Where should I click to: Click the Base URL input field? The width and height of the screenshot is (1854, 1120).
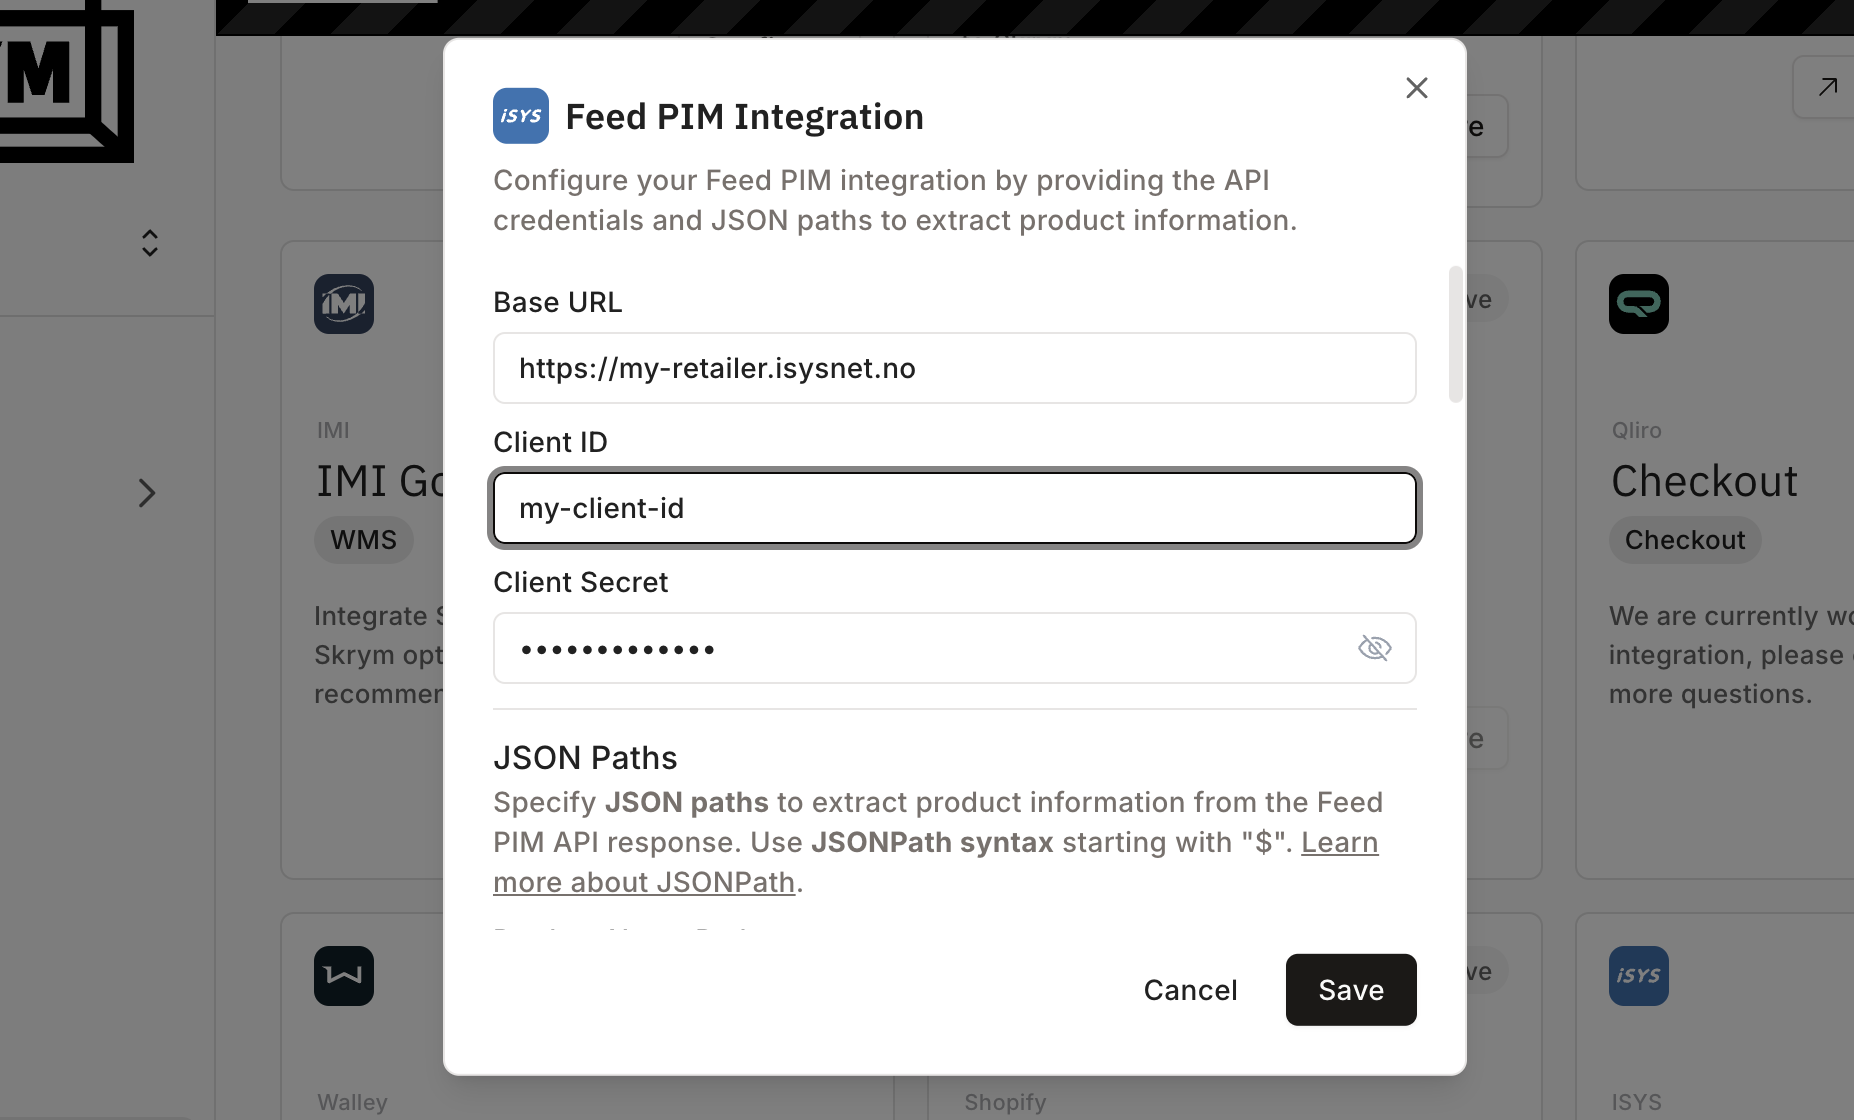[x=954, y=368]
